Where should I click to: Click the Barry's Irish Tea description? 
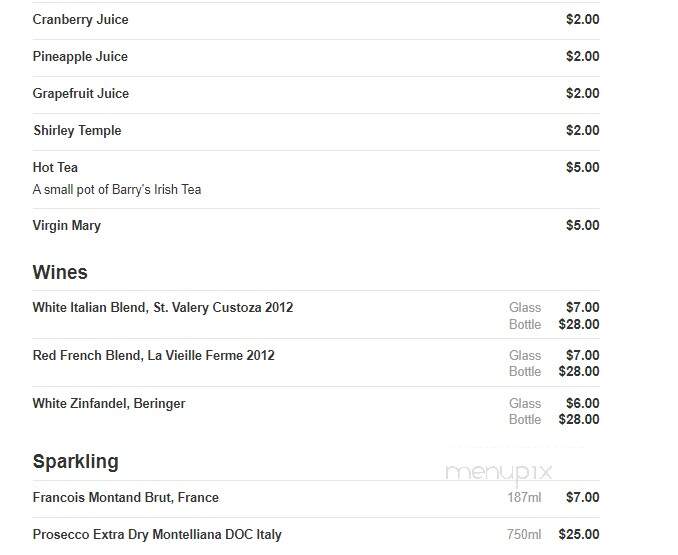point(117,190)
